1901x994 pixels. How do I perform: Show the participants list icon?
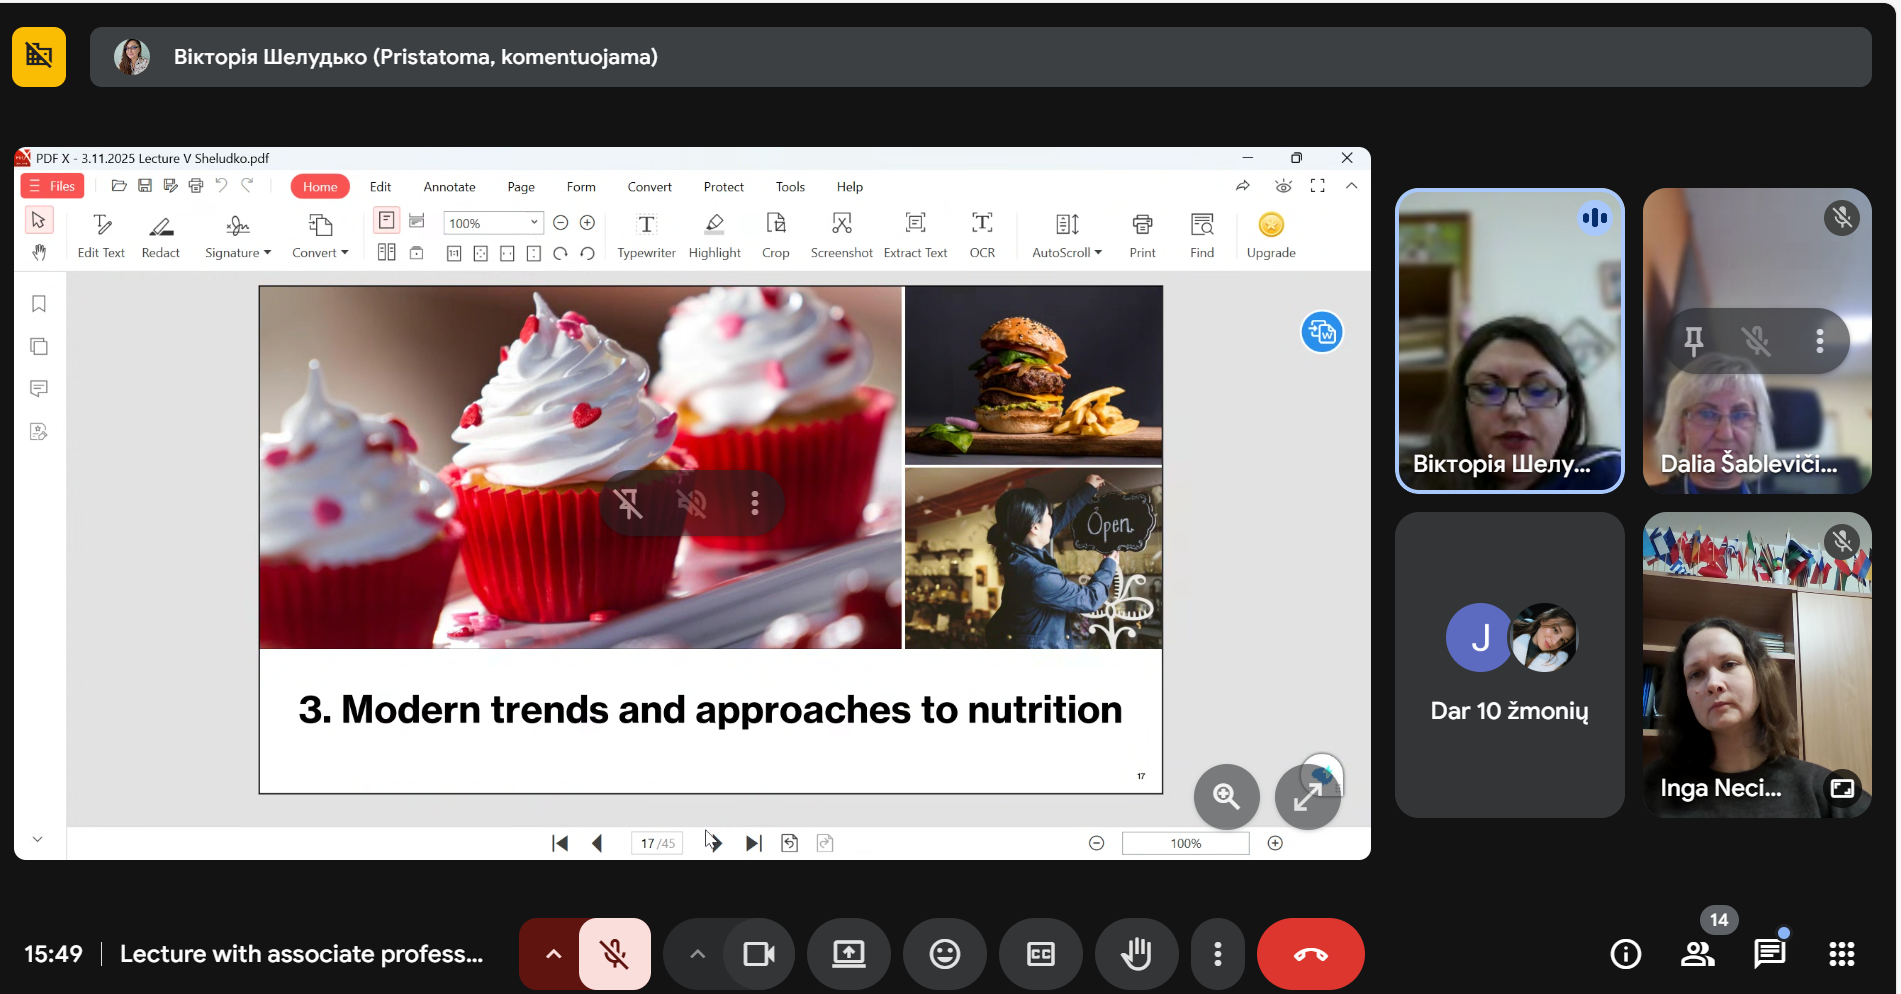[x=1697, y=954]
